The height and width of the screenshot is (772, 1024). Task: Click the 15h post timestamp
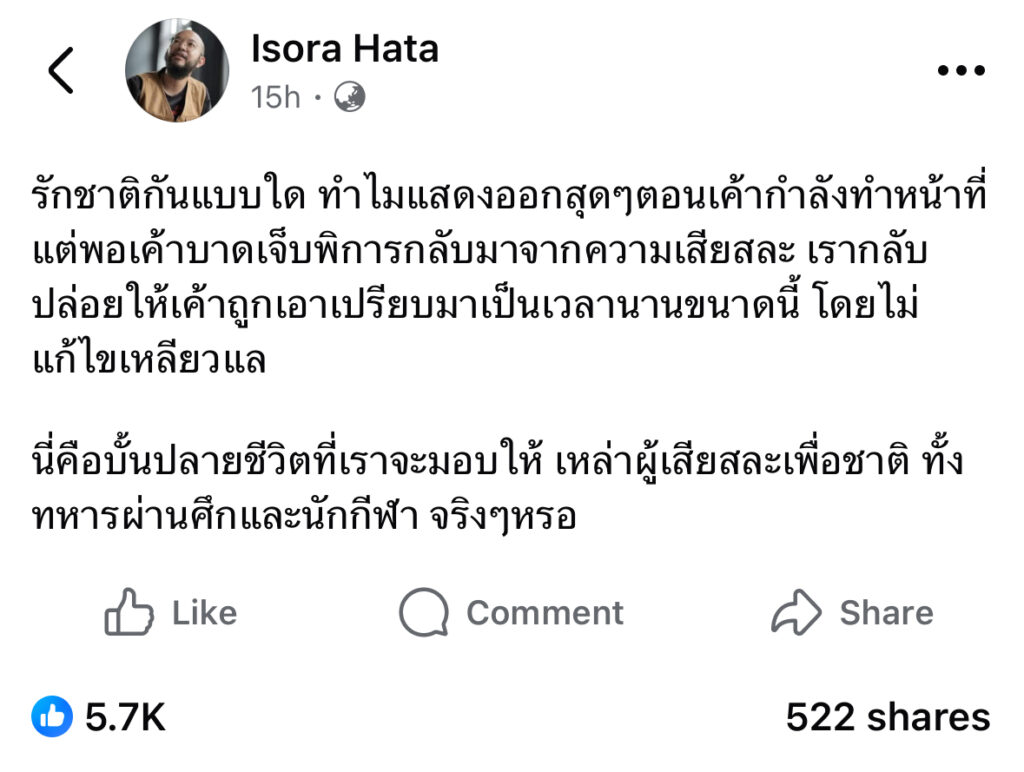(x=276, y=97)
